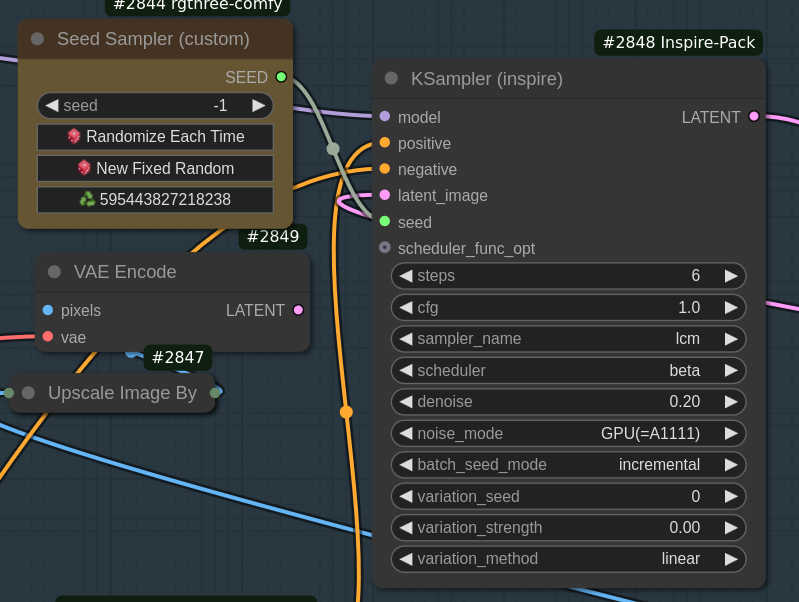
Task: Open the noise_mode GPU(=A1111) dropdown
Action: (568, 433)
